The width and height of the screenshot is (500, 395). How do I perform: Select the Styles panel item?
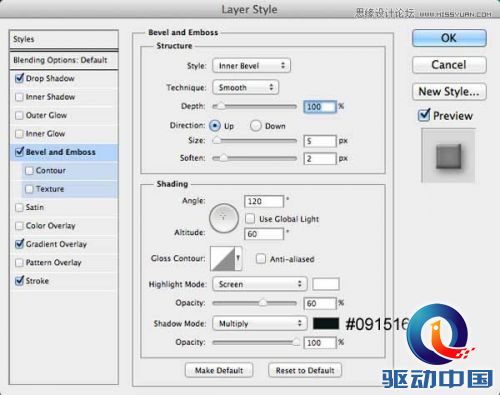click(64, 39)
